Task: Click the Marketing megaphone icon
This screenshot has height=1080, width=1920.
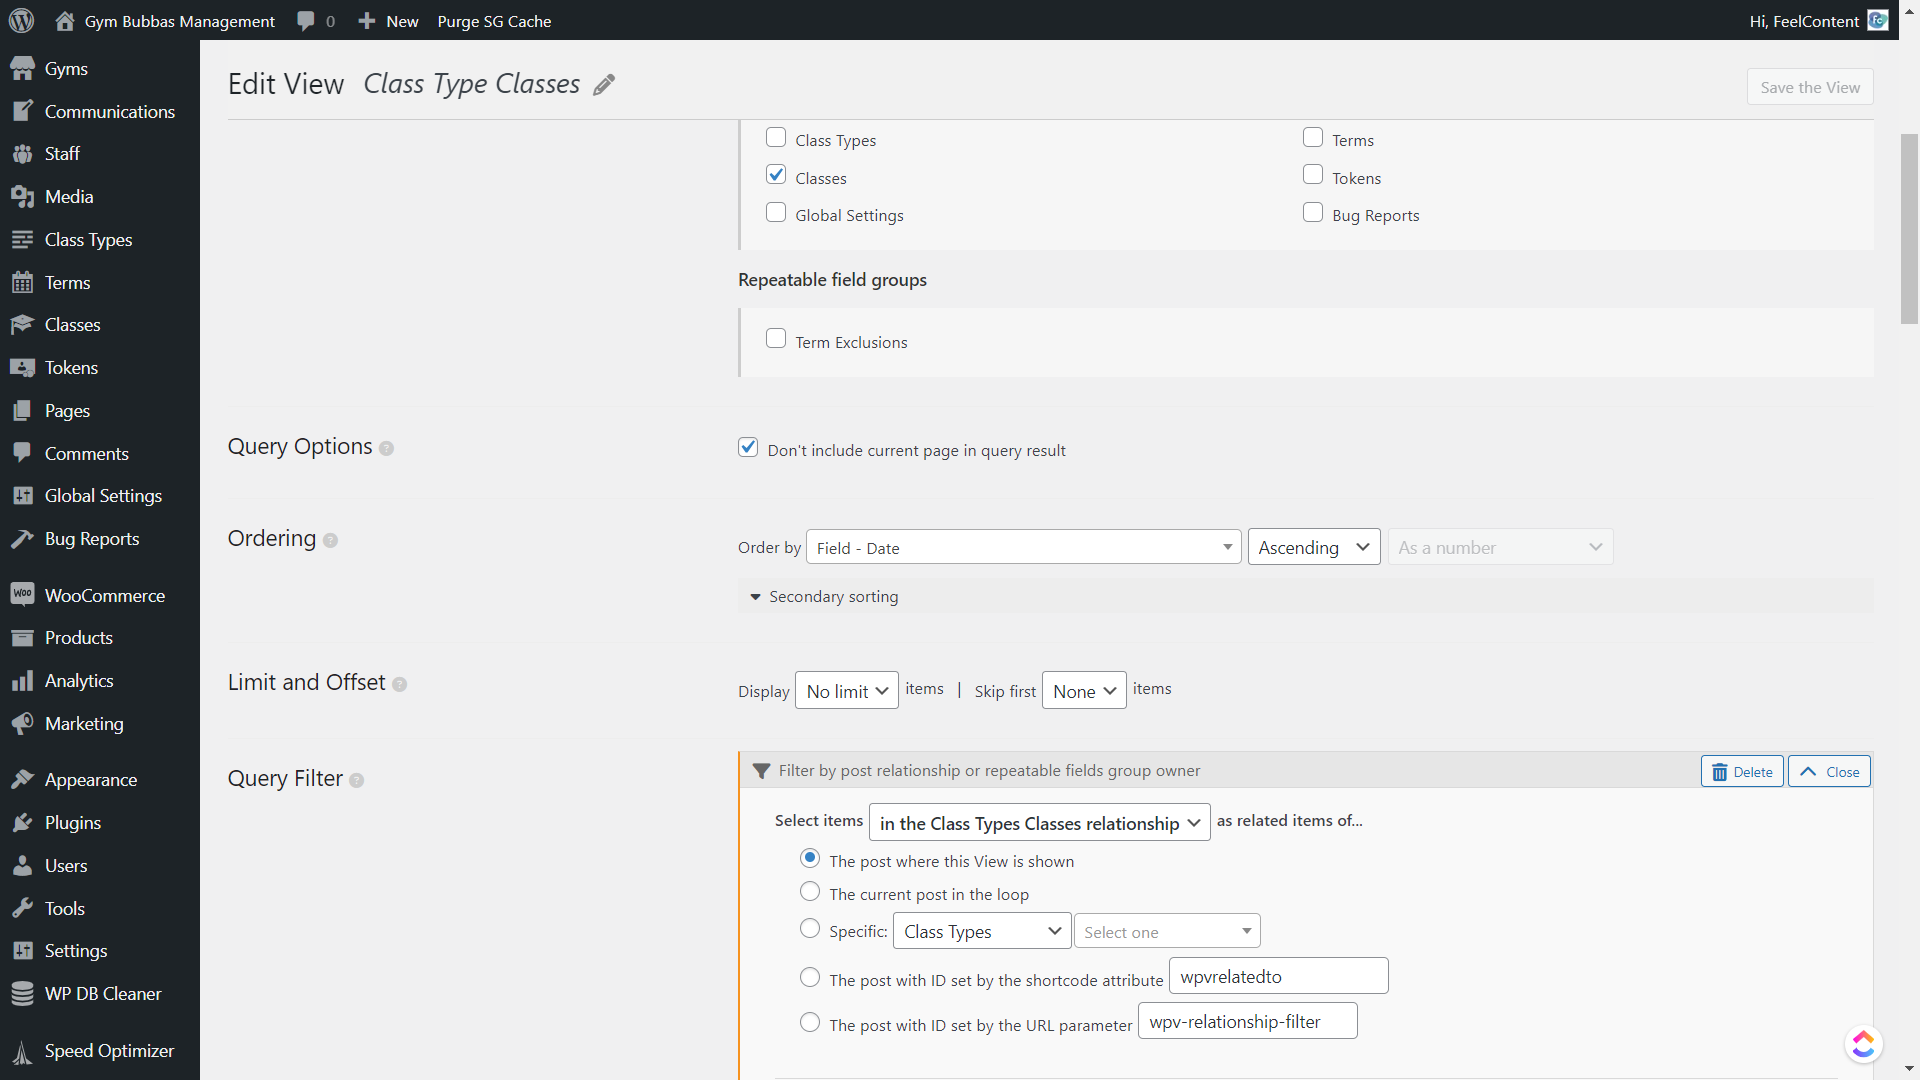Action: 22,724
